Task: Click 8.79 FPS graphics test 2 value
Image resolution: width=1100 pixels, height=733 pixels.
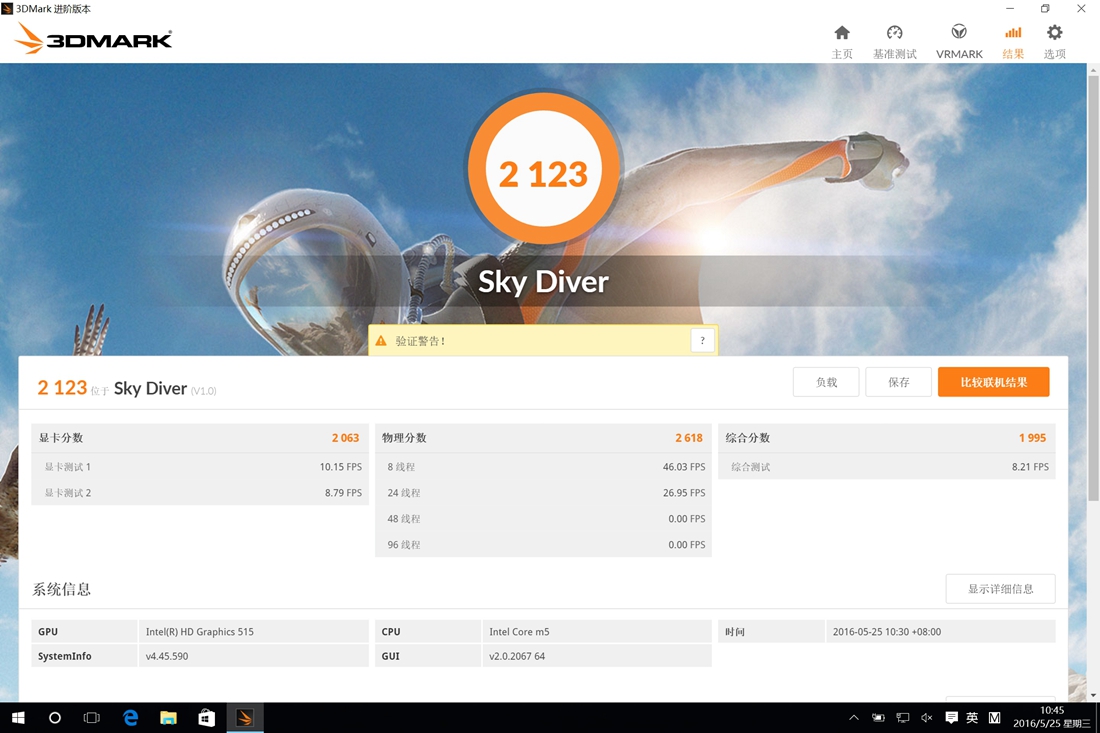Action: coord(343,492)
